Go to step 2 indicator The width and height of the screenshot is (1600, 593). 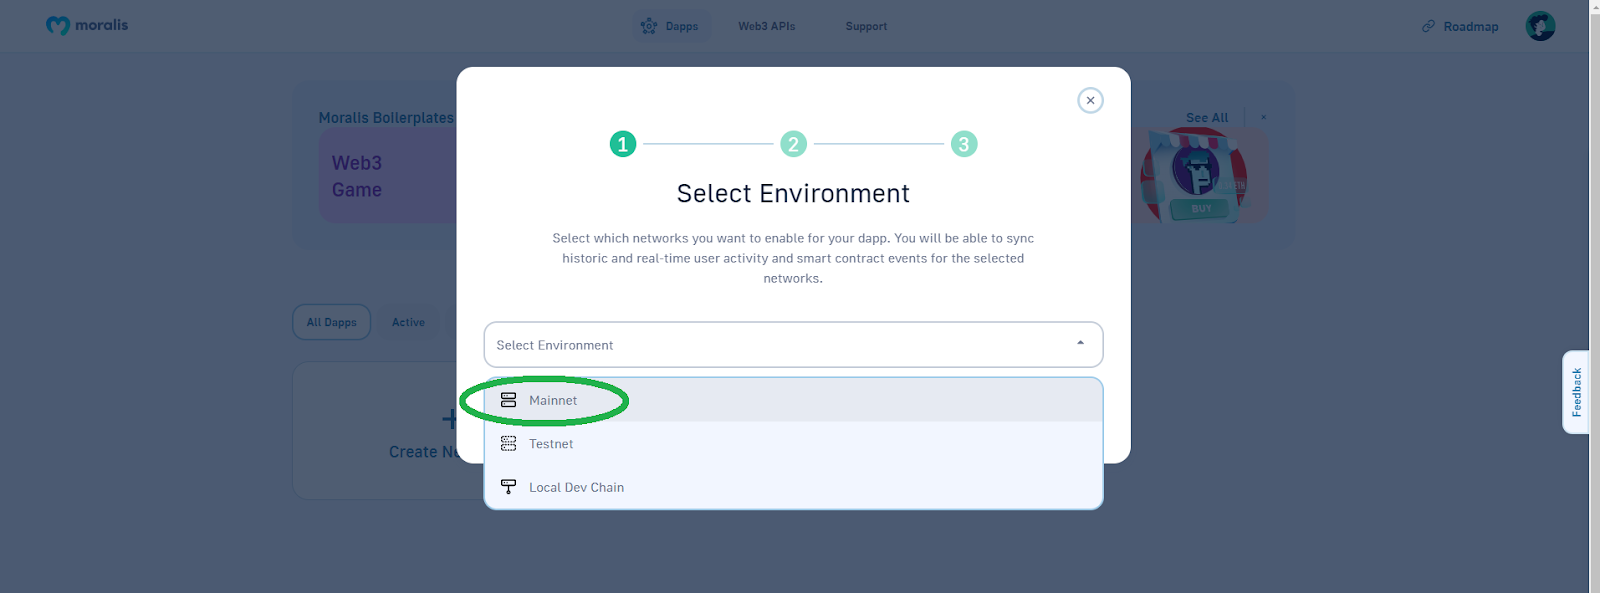pyautogui.click(x=793, y=144)
